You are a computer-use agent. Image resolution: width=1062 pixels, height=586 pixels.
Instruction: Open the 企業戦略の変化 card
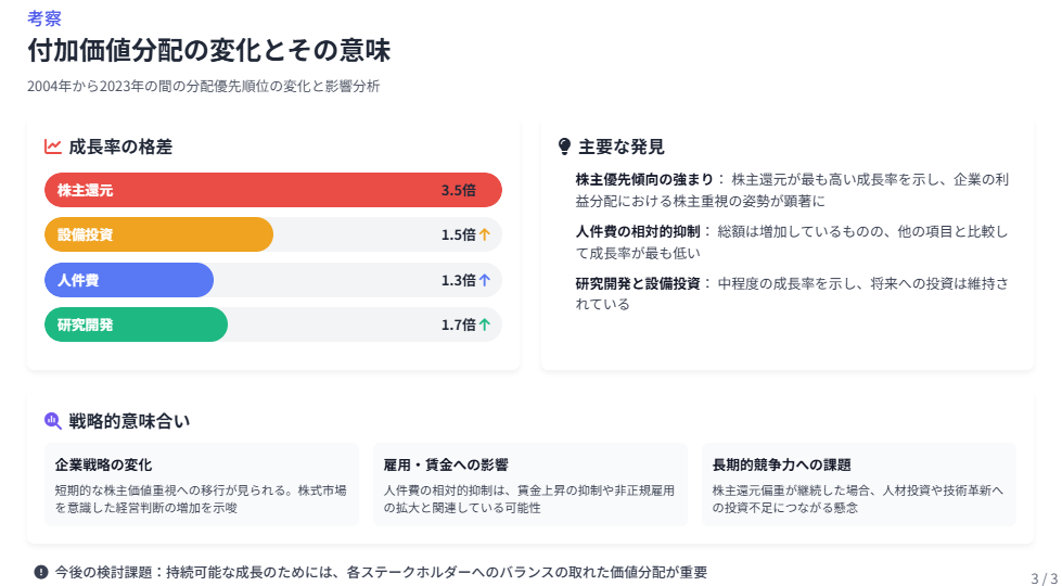pyautogui.click(x=201, y=485)
